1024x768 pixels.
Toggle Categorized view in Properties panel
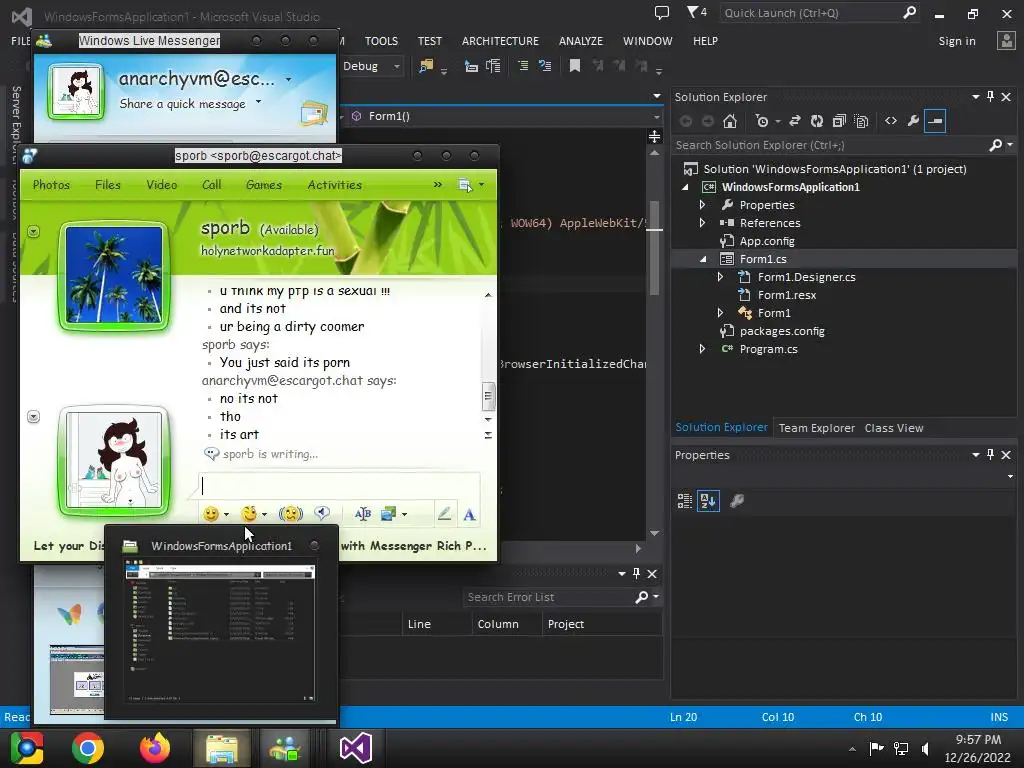pyautogui.click(x=684, y=501)
